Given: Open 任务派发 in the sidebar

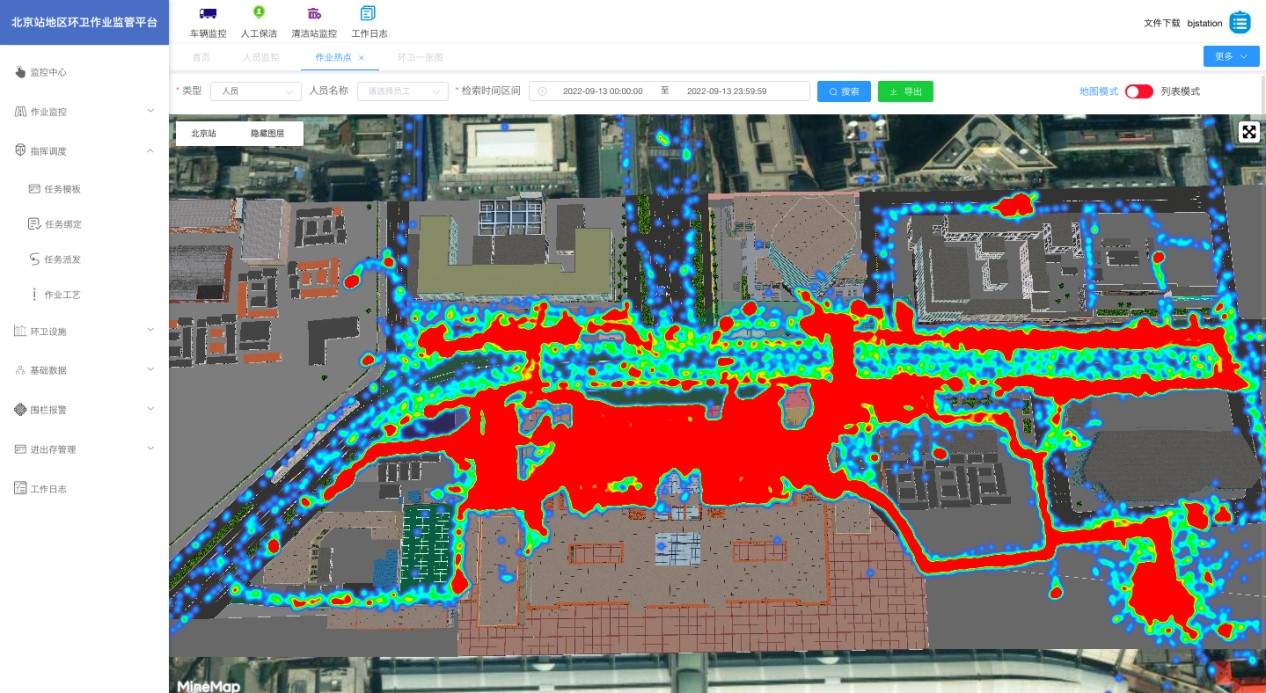Looking at the screenshot, I should coord(62,259).
